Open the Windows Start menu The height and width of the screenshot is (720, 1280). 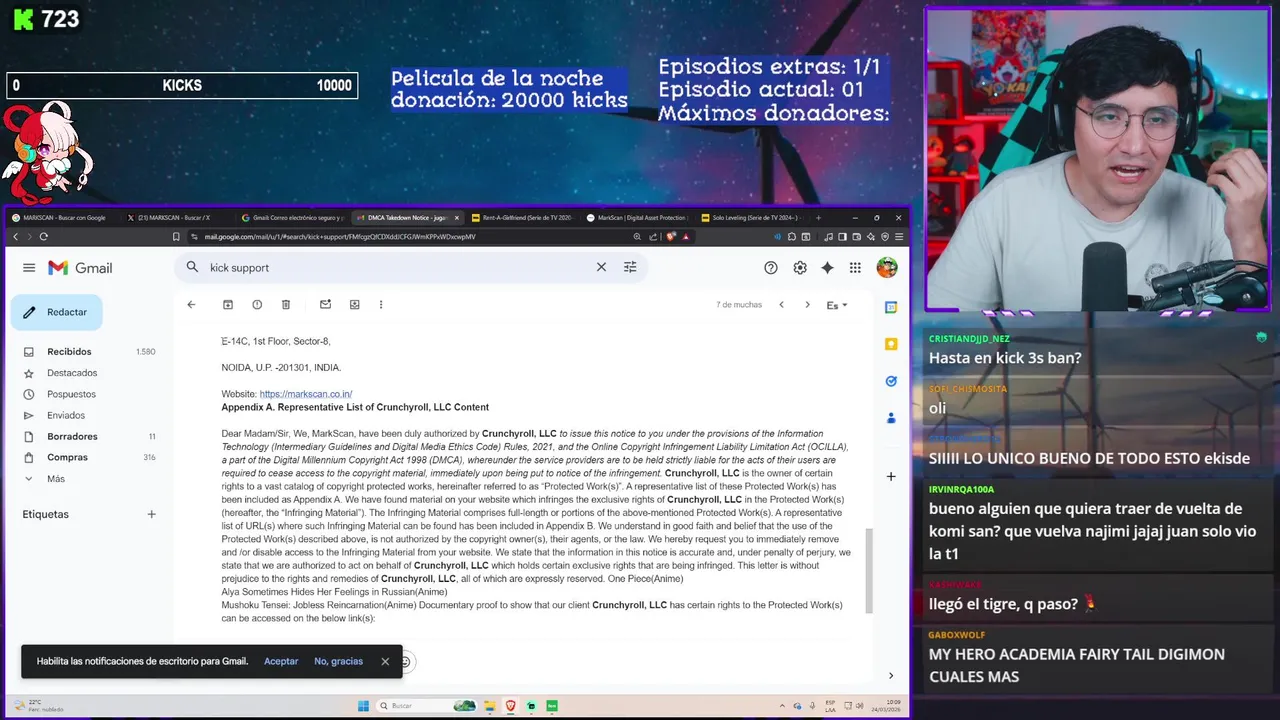363,706
